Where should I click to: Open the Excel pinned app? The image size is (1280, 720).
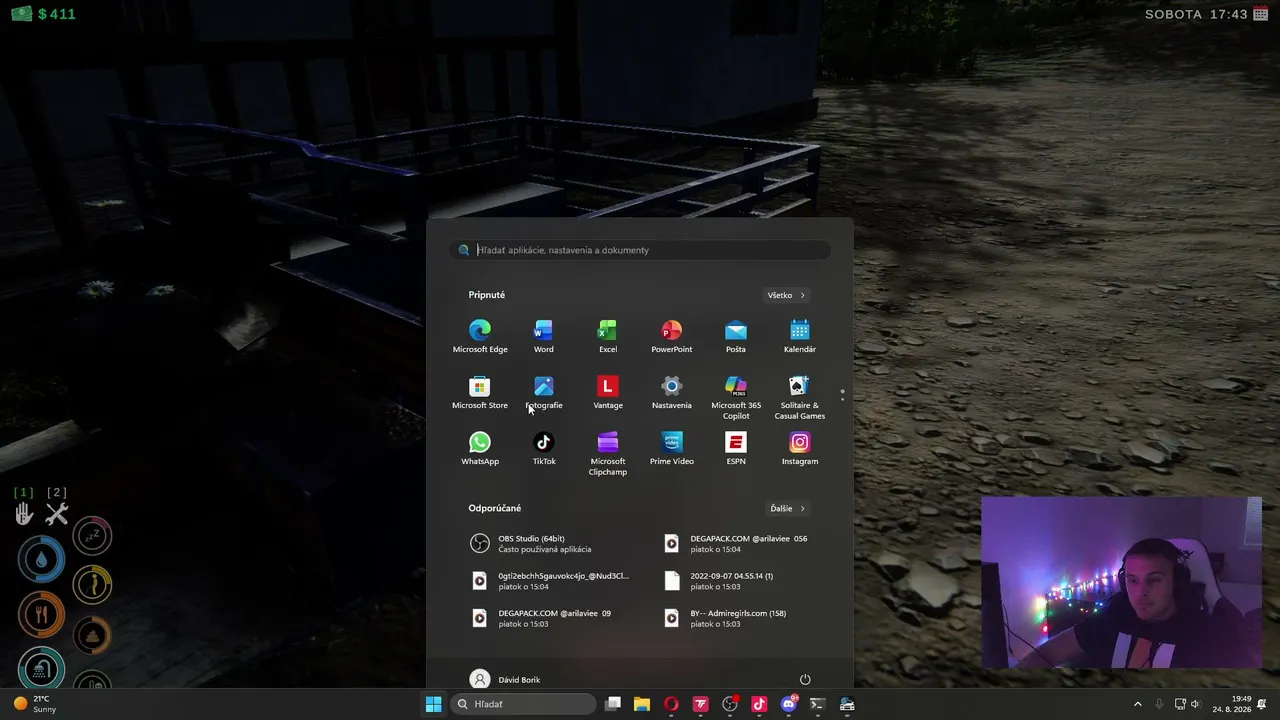(608, 336)
